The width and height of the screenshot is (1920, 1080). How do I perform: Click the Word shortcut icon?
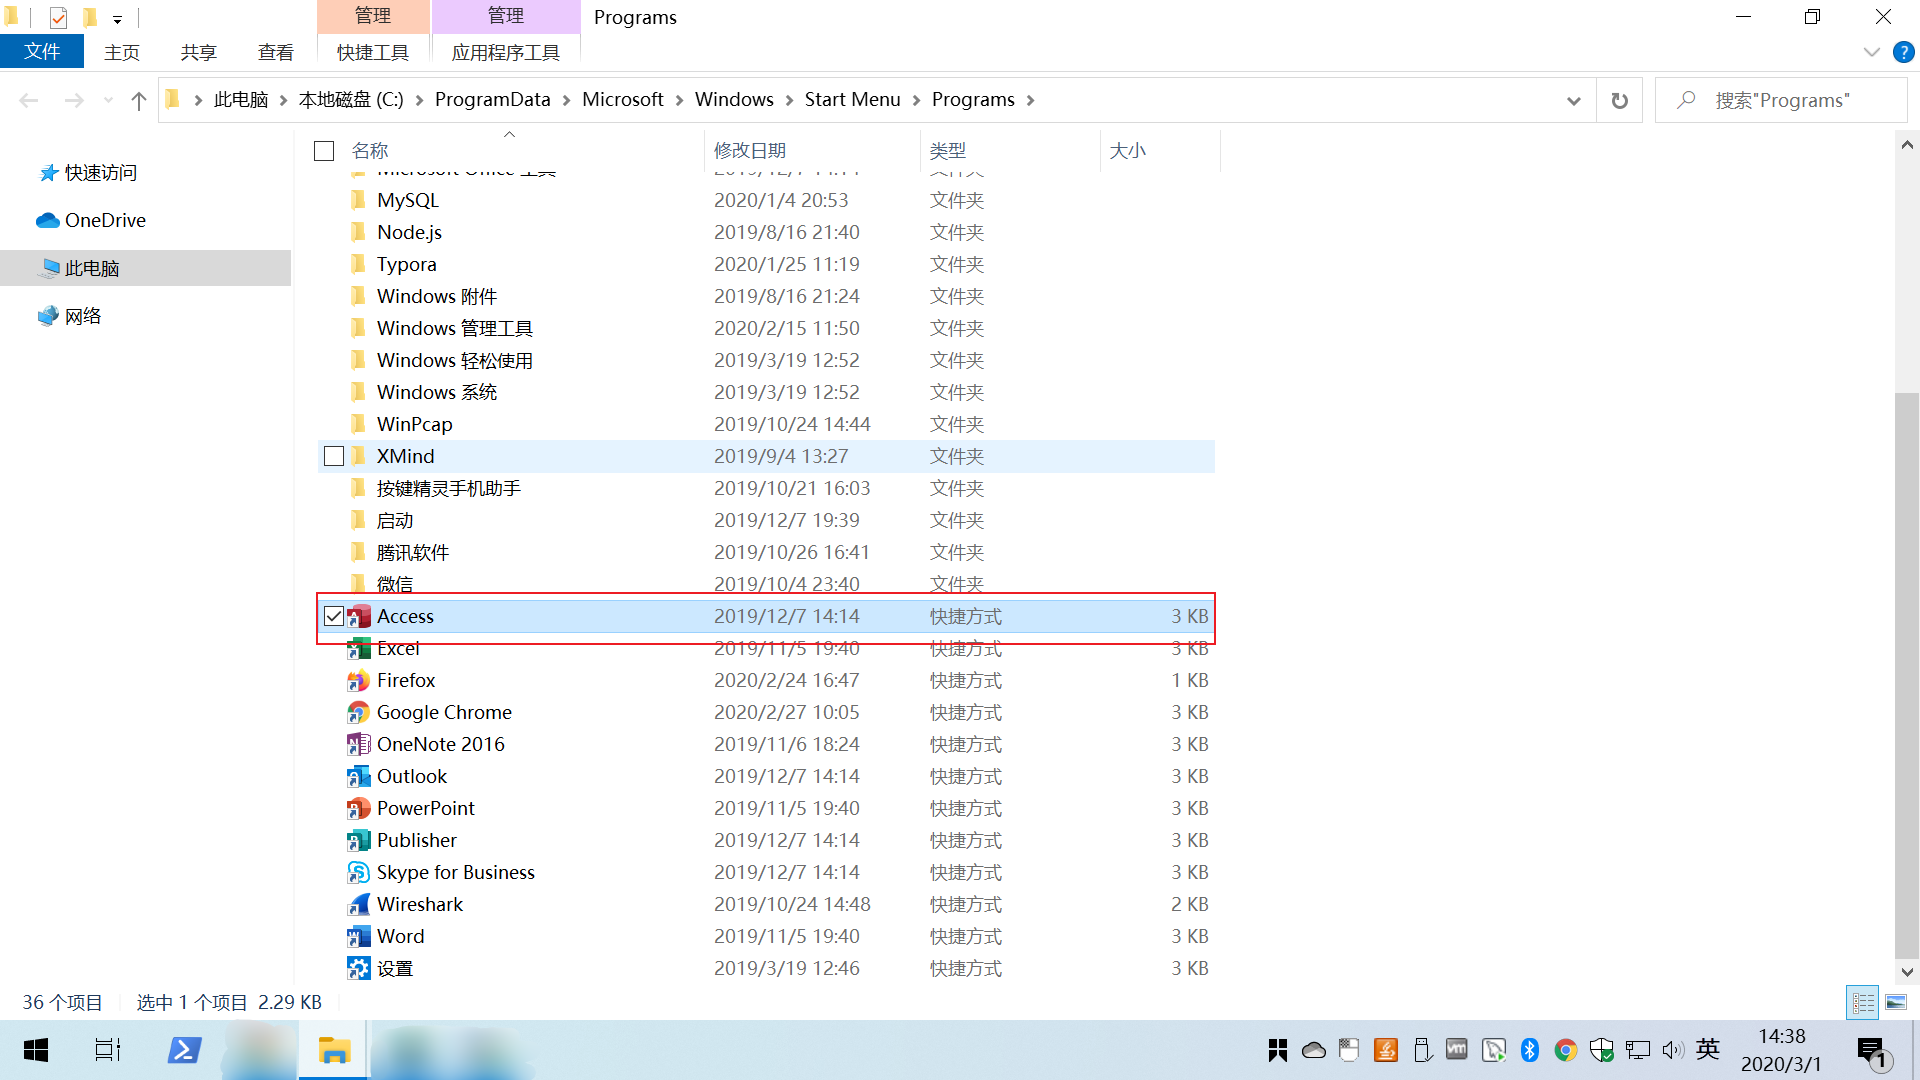point(359,937)
